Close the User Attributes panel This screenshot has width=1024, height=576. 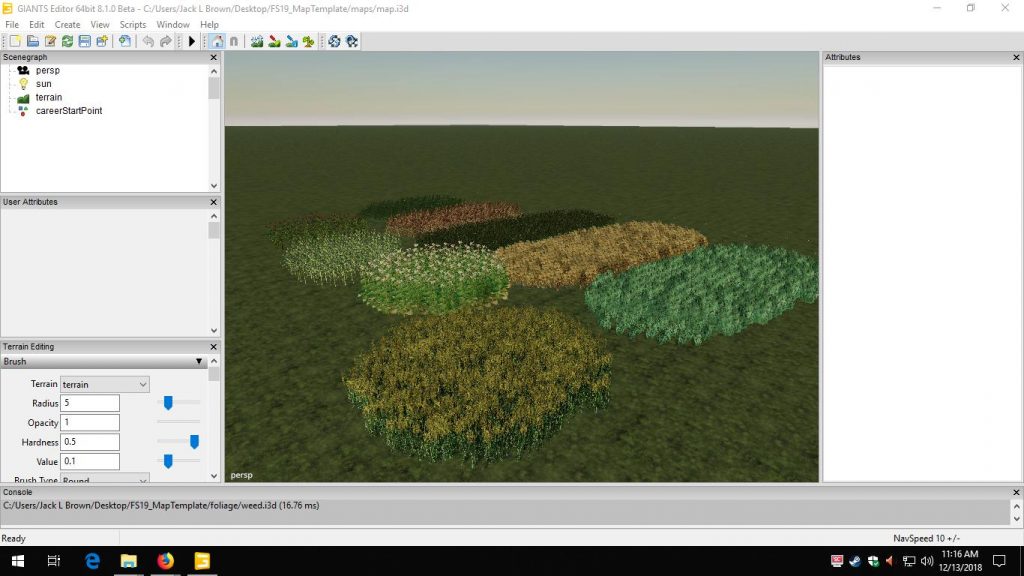pos(212,201)
